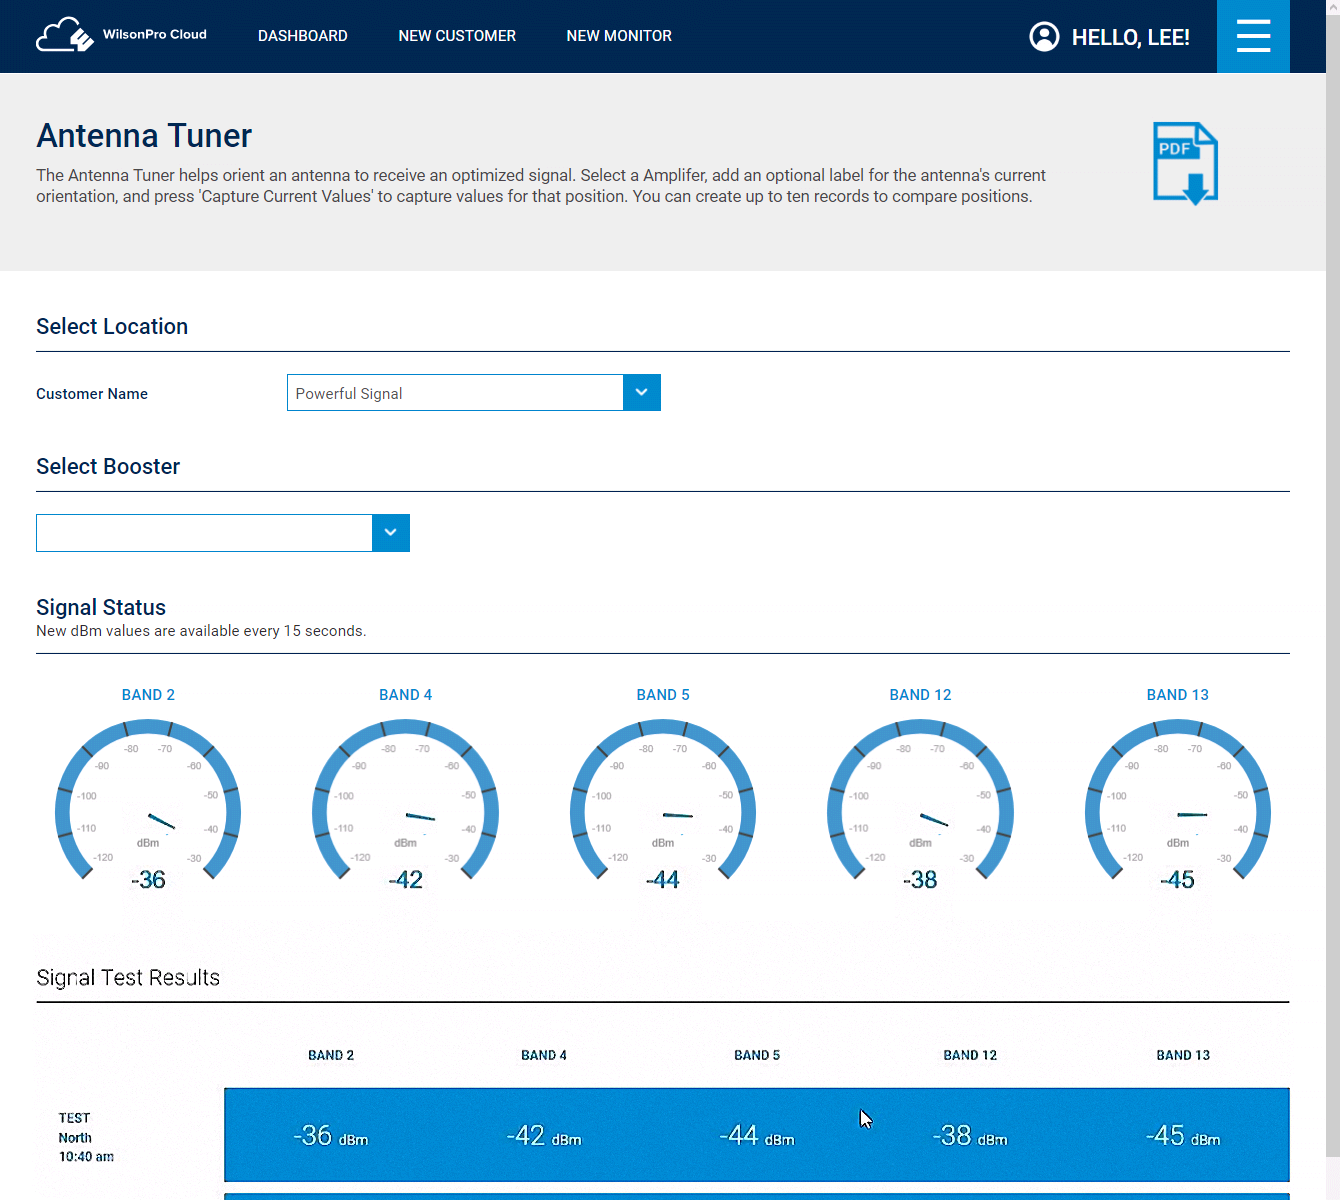Open the New Customer menu item
This screenshot has width=1340, height=1200.
pyautogui.click(x=457, y=36)
